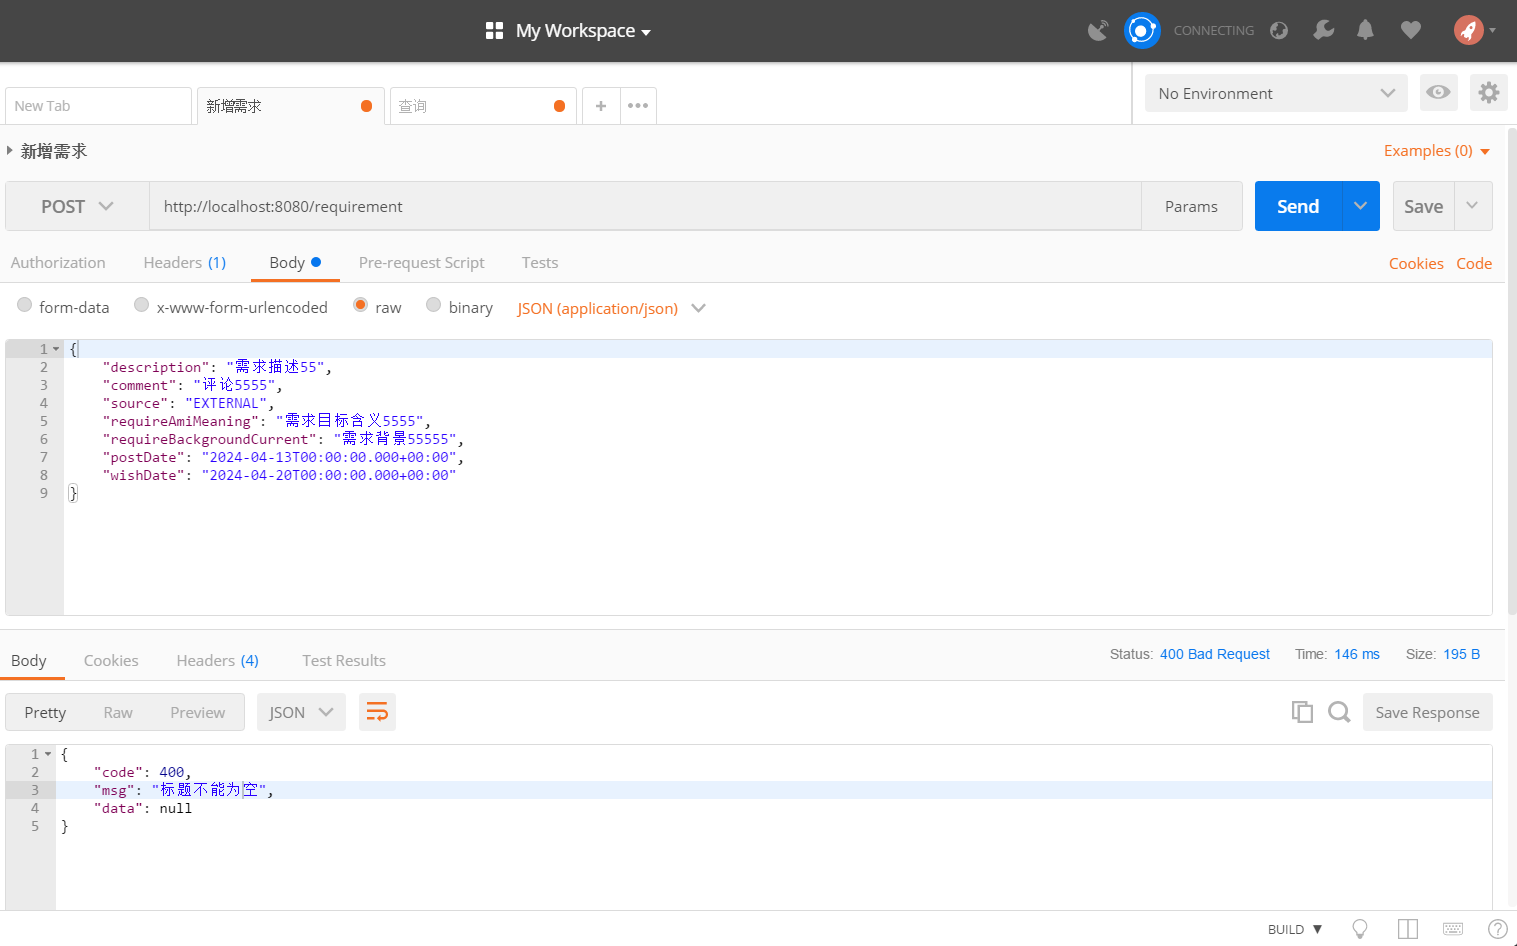Select the form-data radio button
The height and width of the screenshot is (946, 1517).
click(25, 305)
